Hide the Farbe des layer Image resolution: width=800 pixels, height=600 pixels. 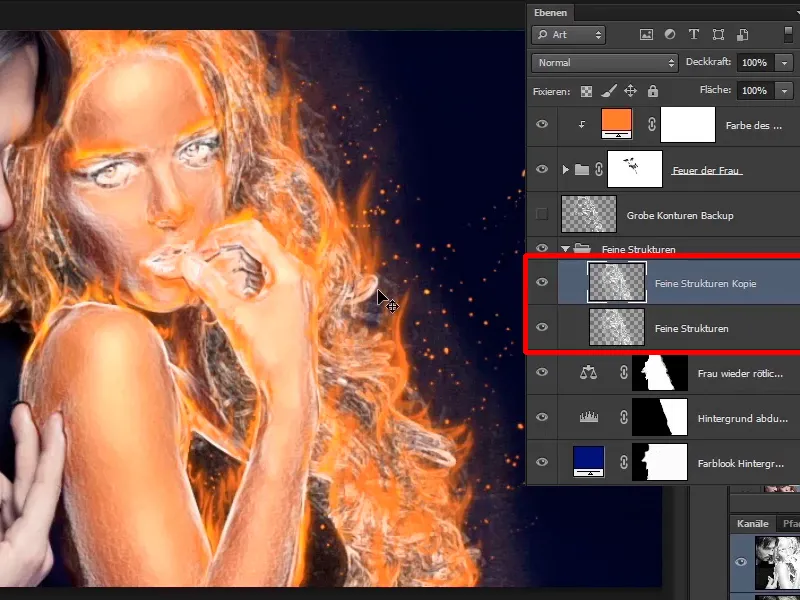click(542, 124)
